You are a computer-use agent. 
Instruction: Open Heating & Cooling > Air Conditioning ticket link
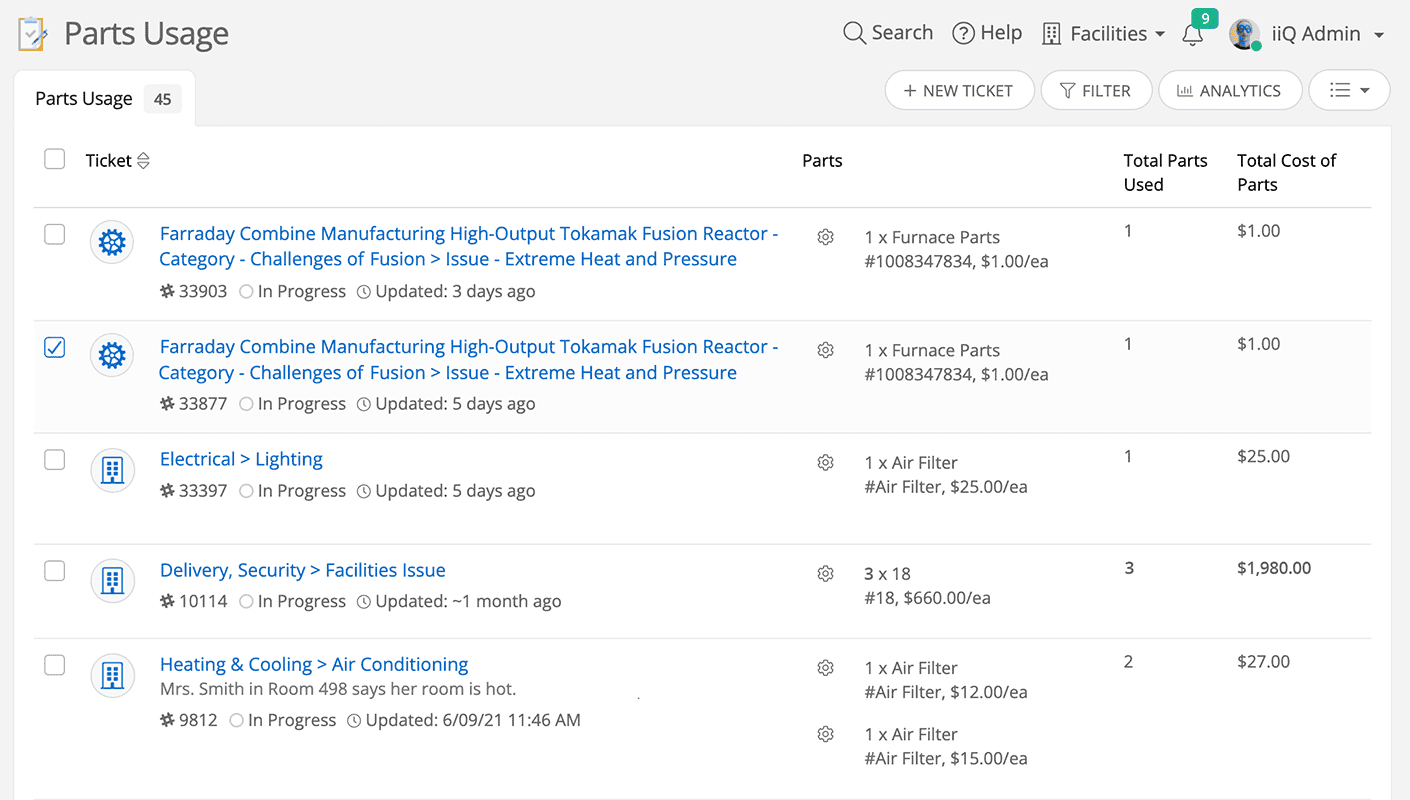[x=314, y=665]
